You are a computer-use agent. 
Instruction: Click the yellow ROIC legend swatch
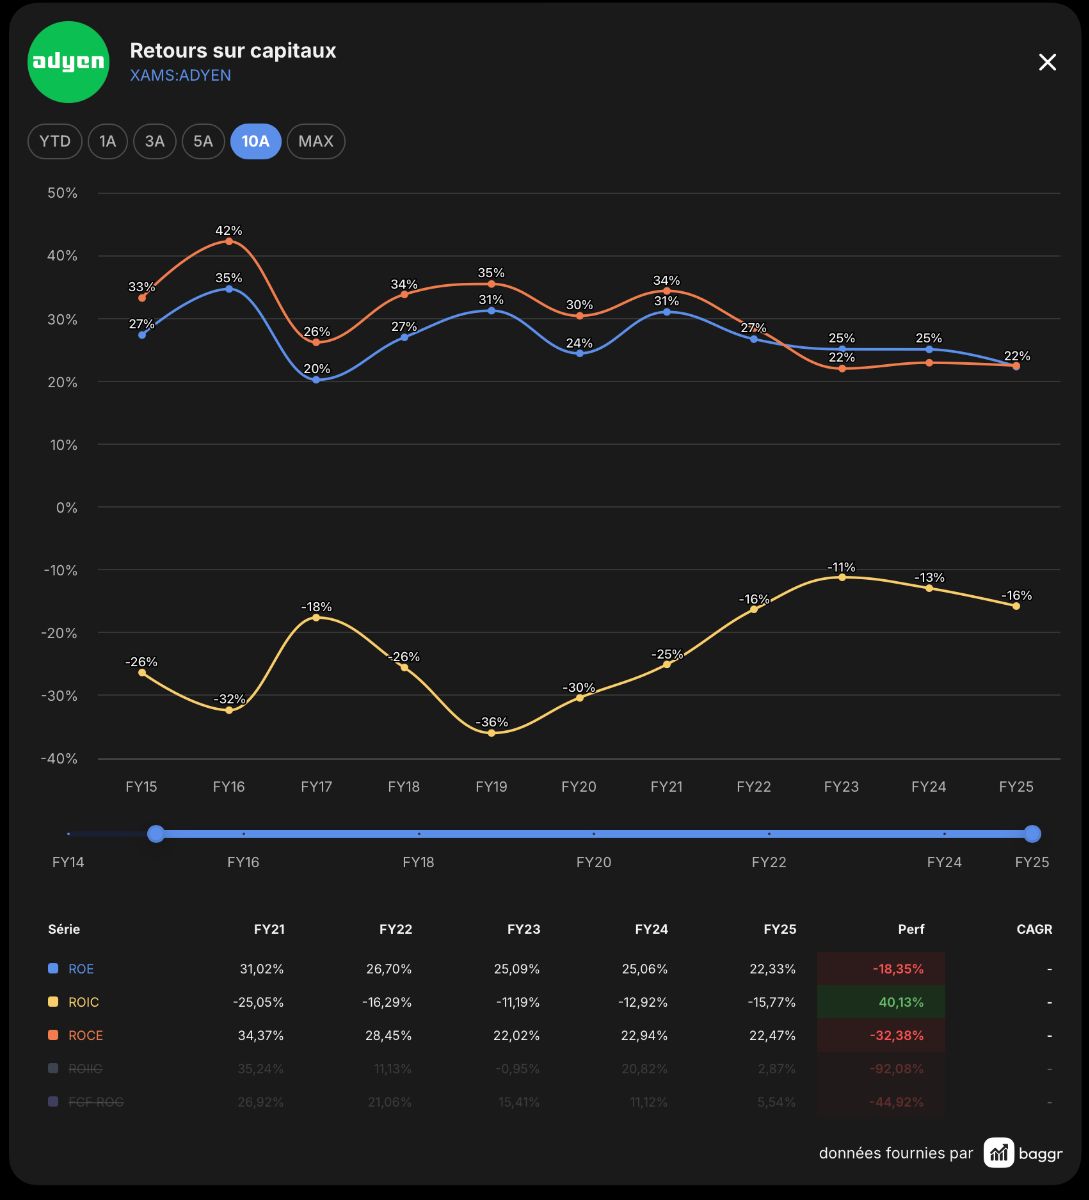[54, 1002]
